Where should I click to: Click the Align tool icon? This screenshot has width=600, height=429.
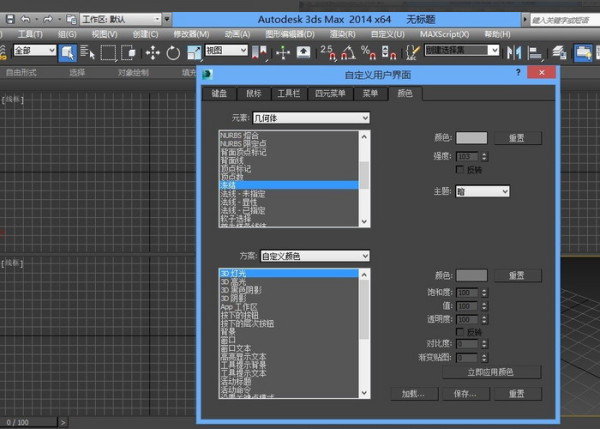click(535, 52)
